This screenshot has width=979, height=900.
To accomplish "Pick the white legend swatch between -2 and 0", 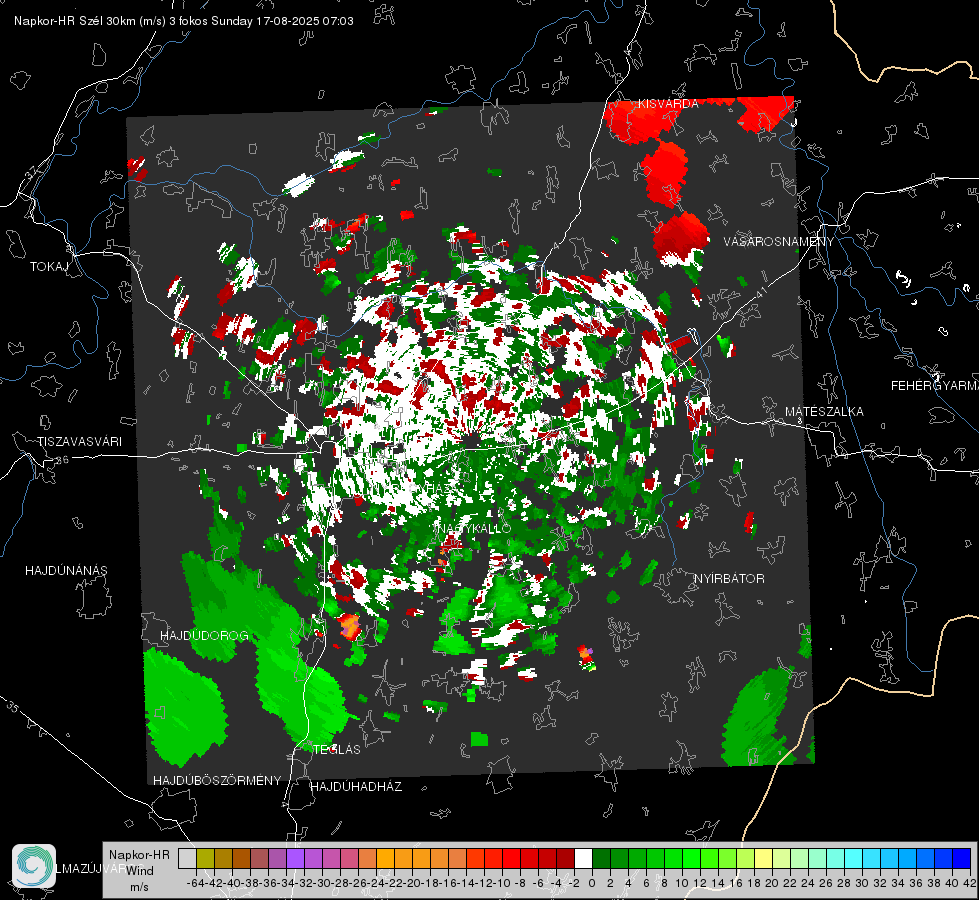I will 583,858.
